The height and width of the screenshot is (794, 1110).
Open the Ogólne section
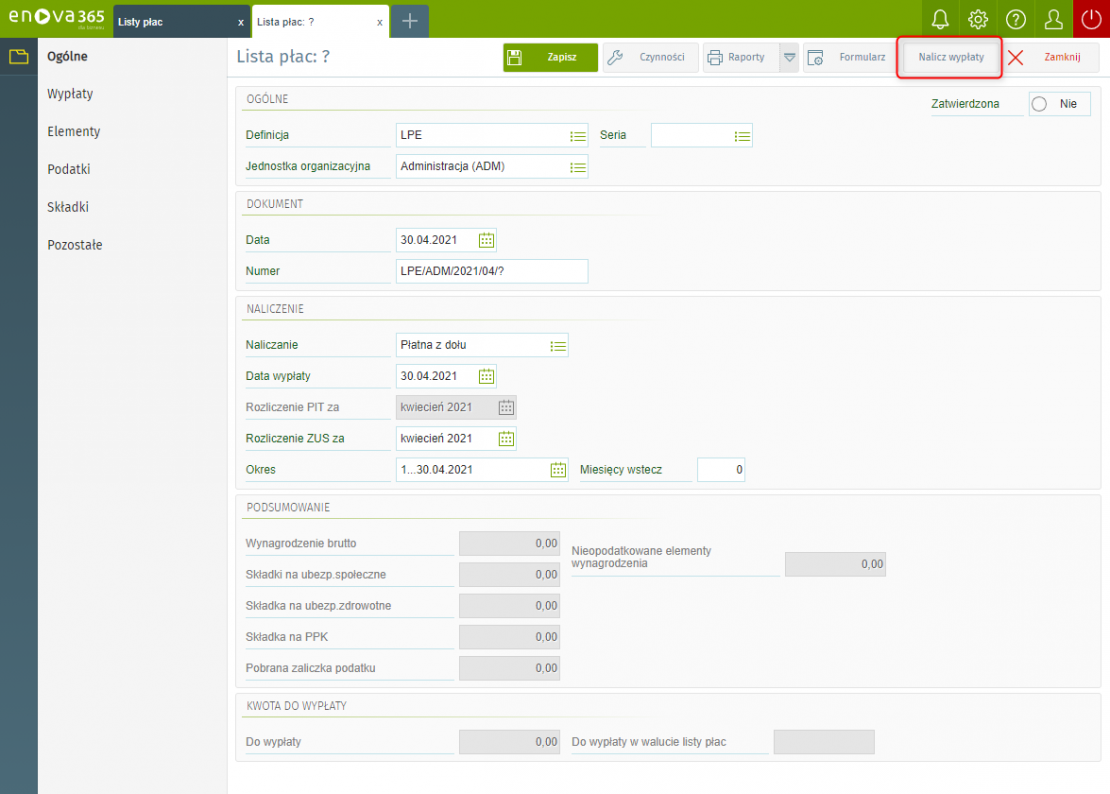67,57
